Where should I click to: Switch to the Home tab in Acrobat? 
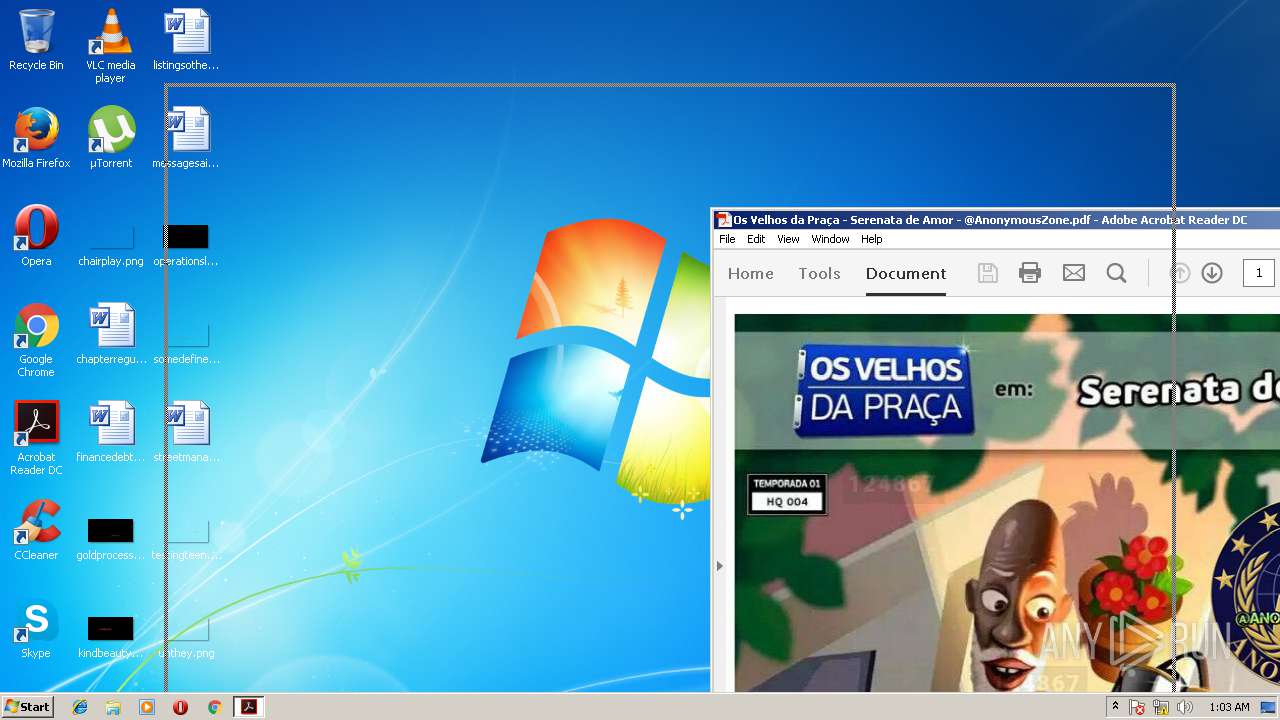751,273
